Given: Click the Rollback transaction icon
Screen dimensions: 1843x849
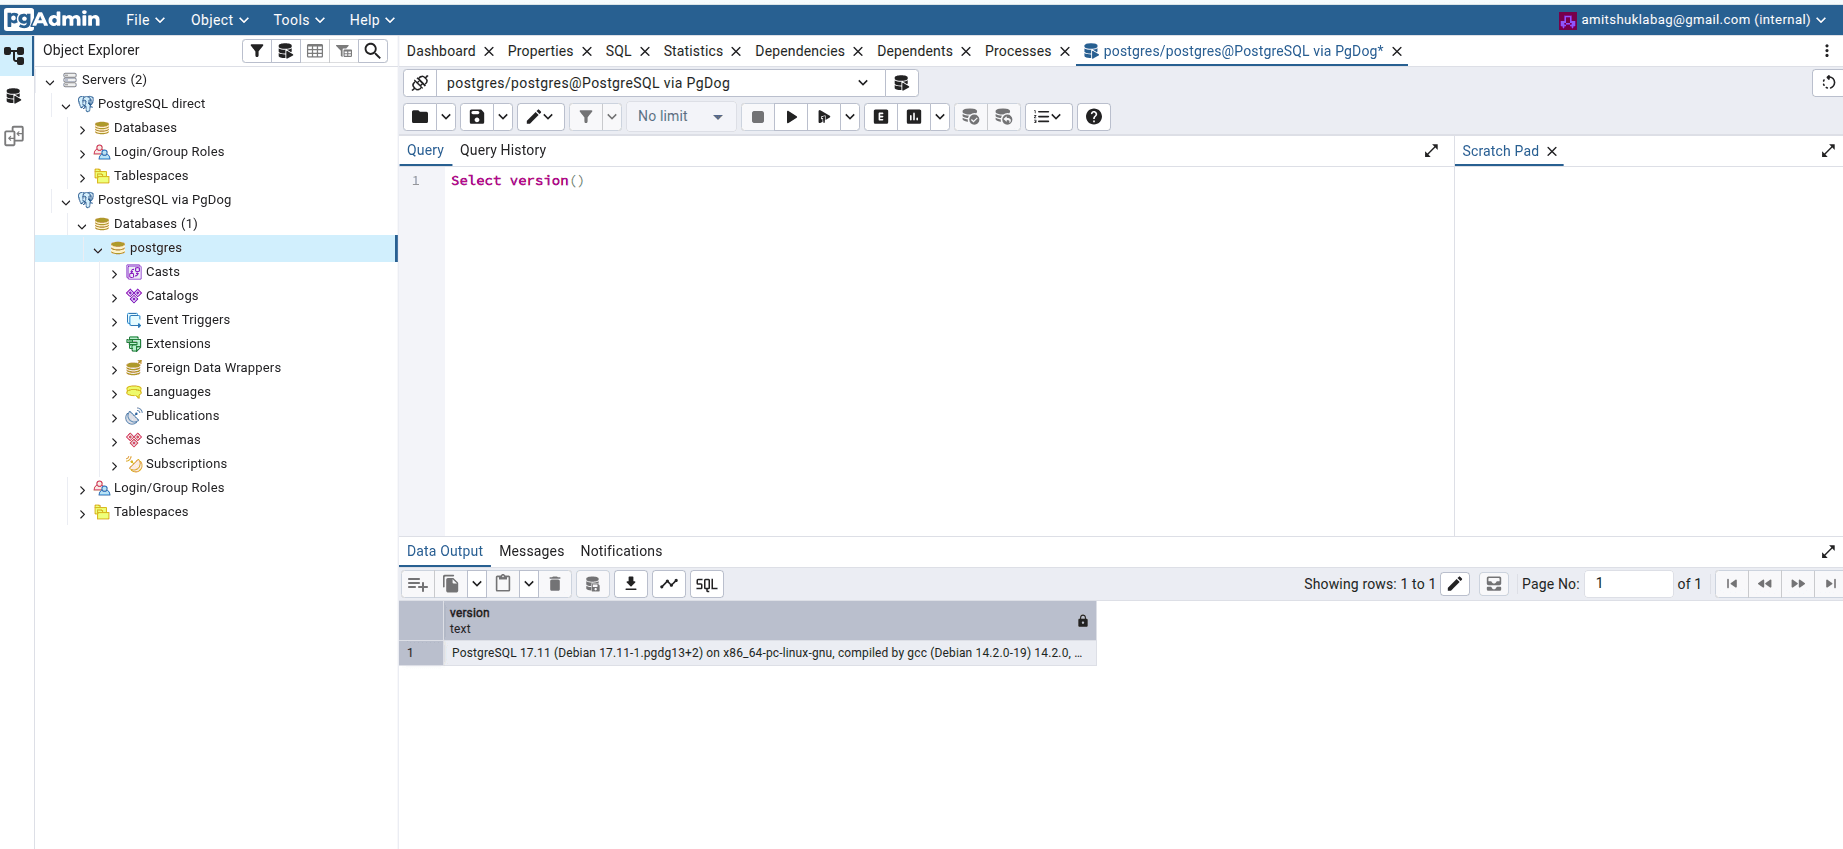Looking at the screenshot, I should [x=1004, y=117].
